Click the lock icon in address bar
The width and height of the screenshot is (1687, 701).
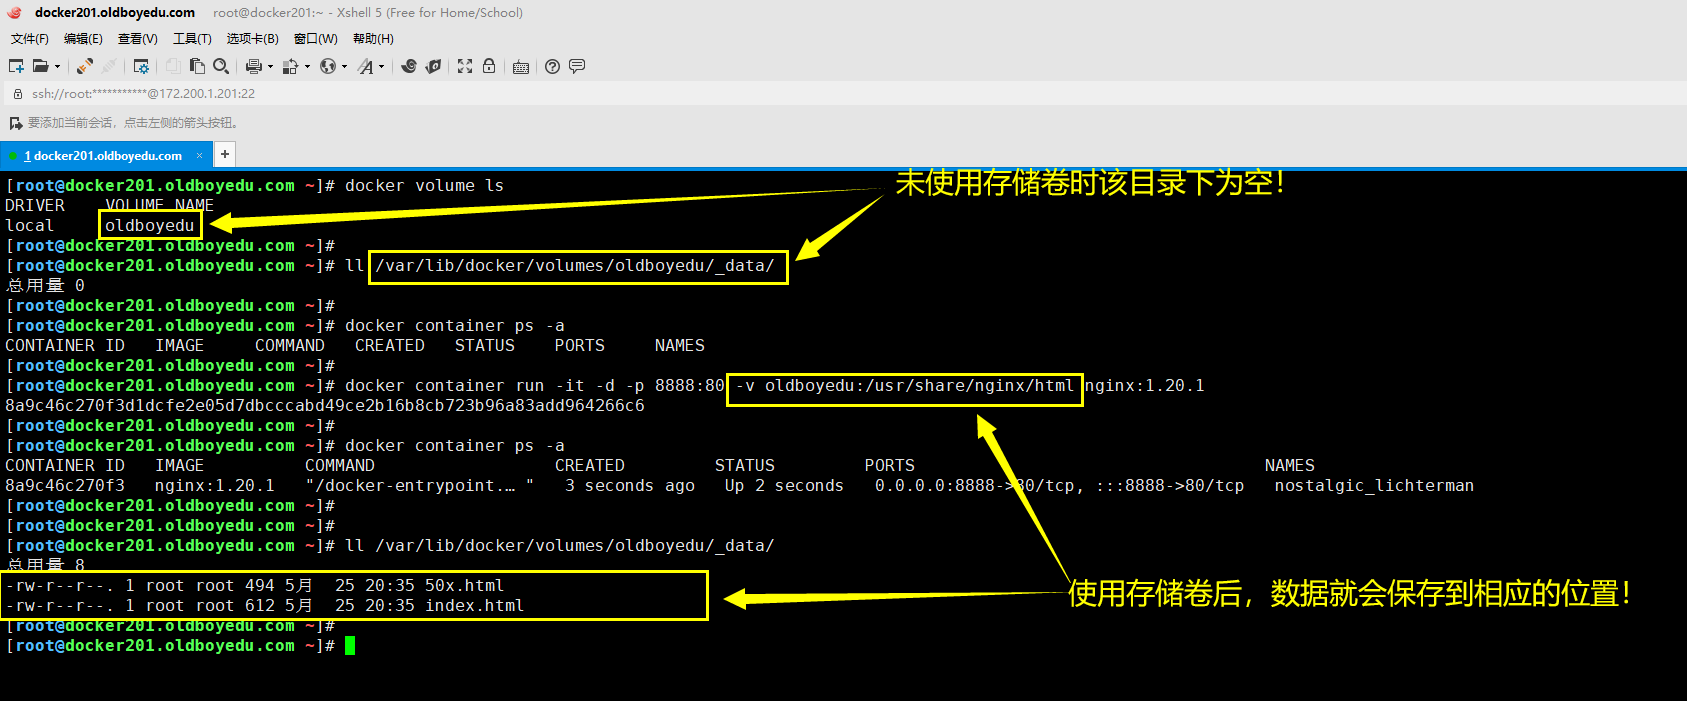17,93
